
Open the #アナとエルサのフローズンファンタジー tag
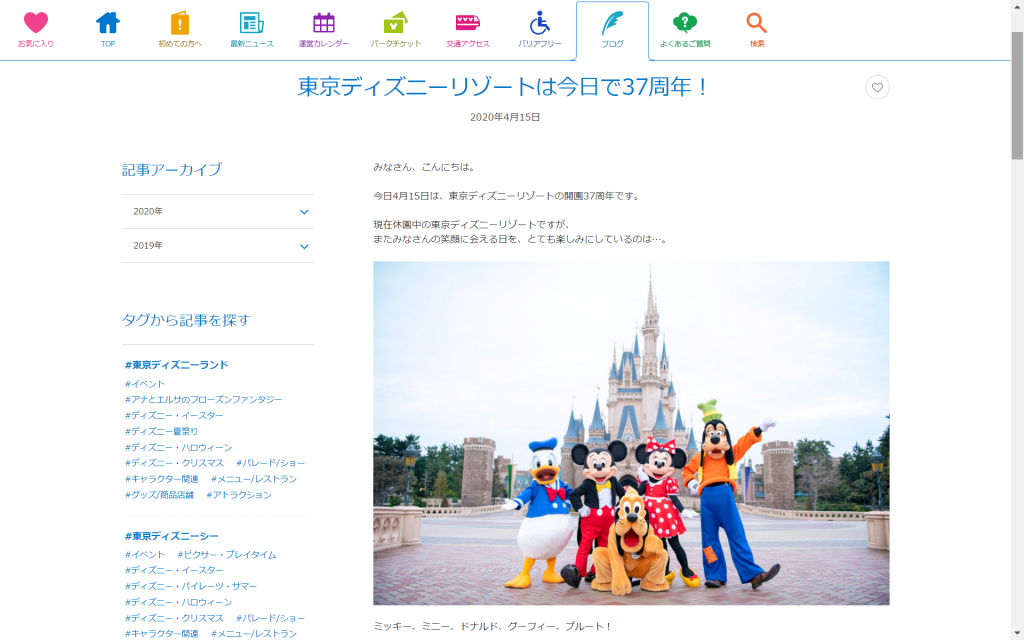pyautogui.click(x=203, y=400)
